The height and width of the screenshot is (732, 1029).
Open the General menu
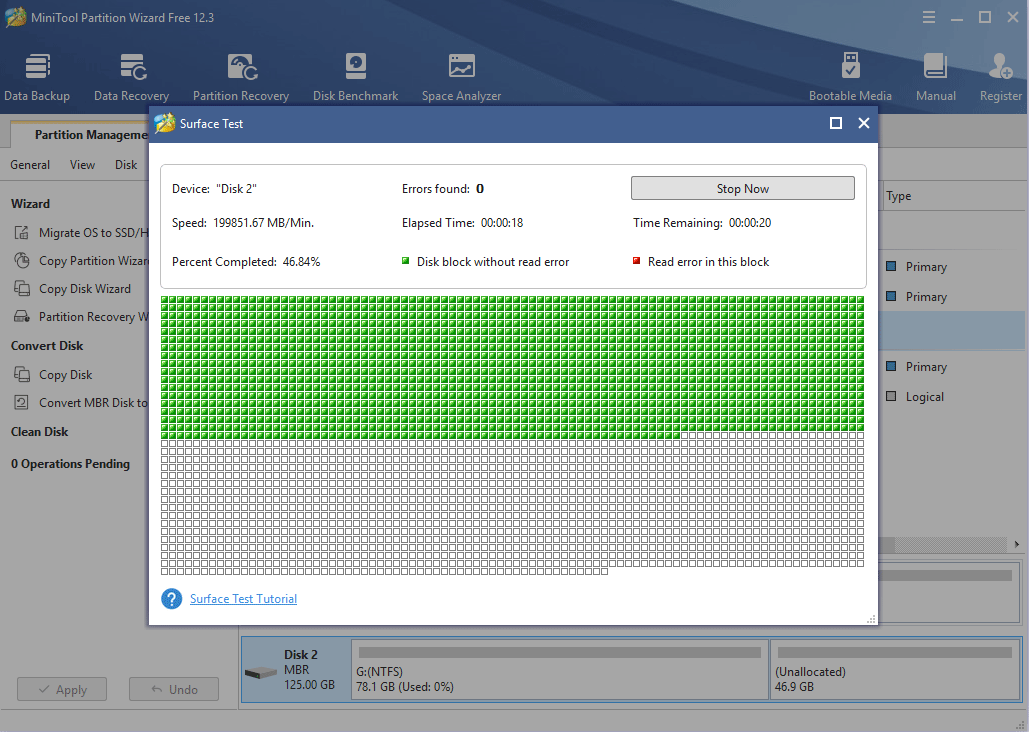click(x=30, y=165)
